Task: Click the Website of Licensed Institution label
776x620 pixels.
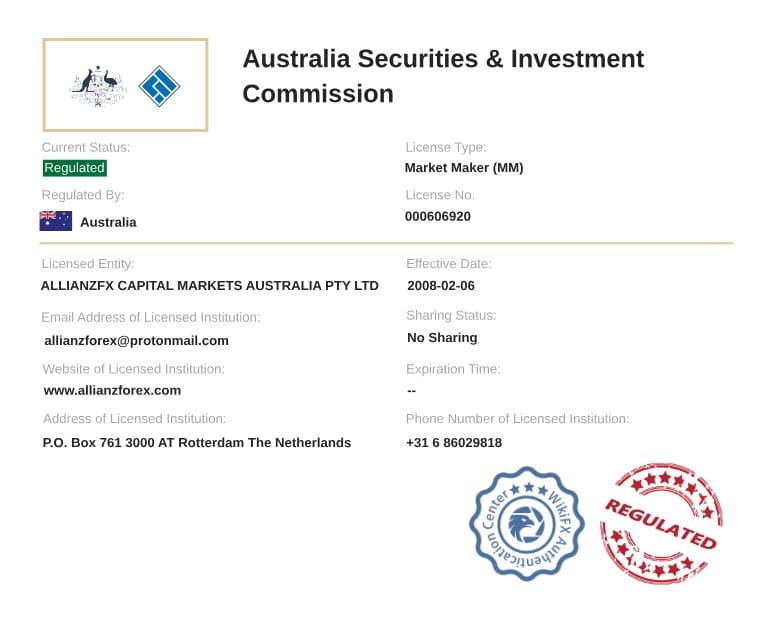Action: [x=134, y=369]
